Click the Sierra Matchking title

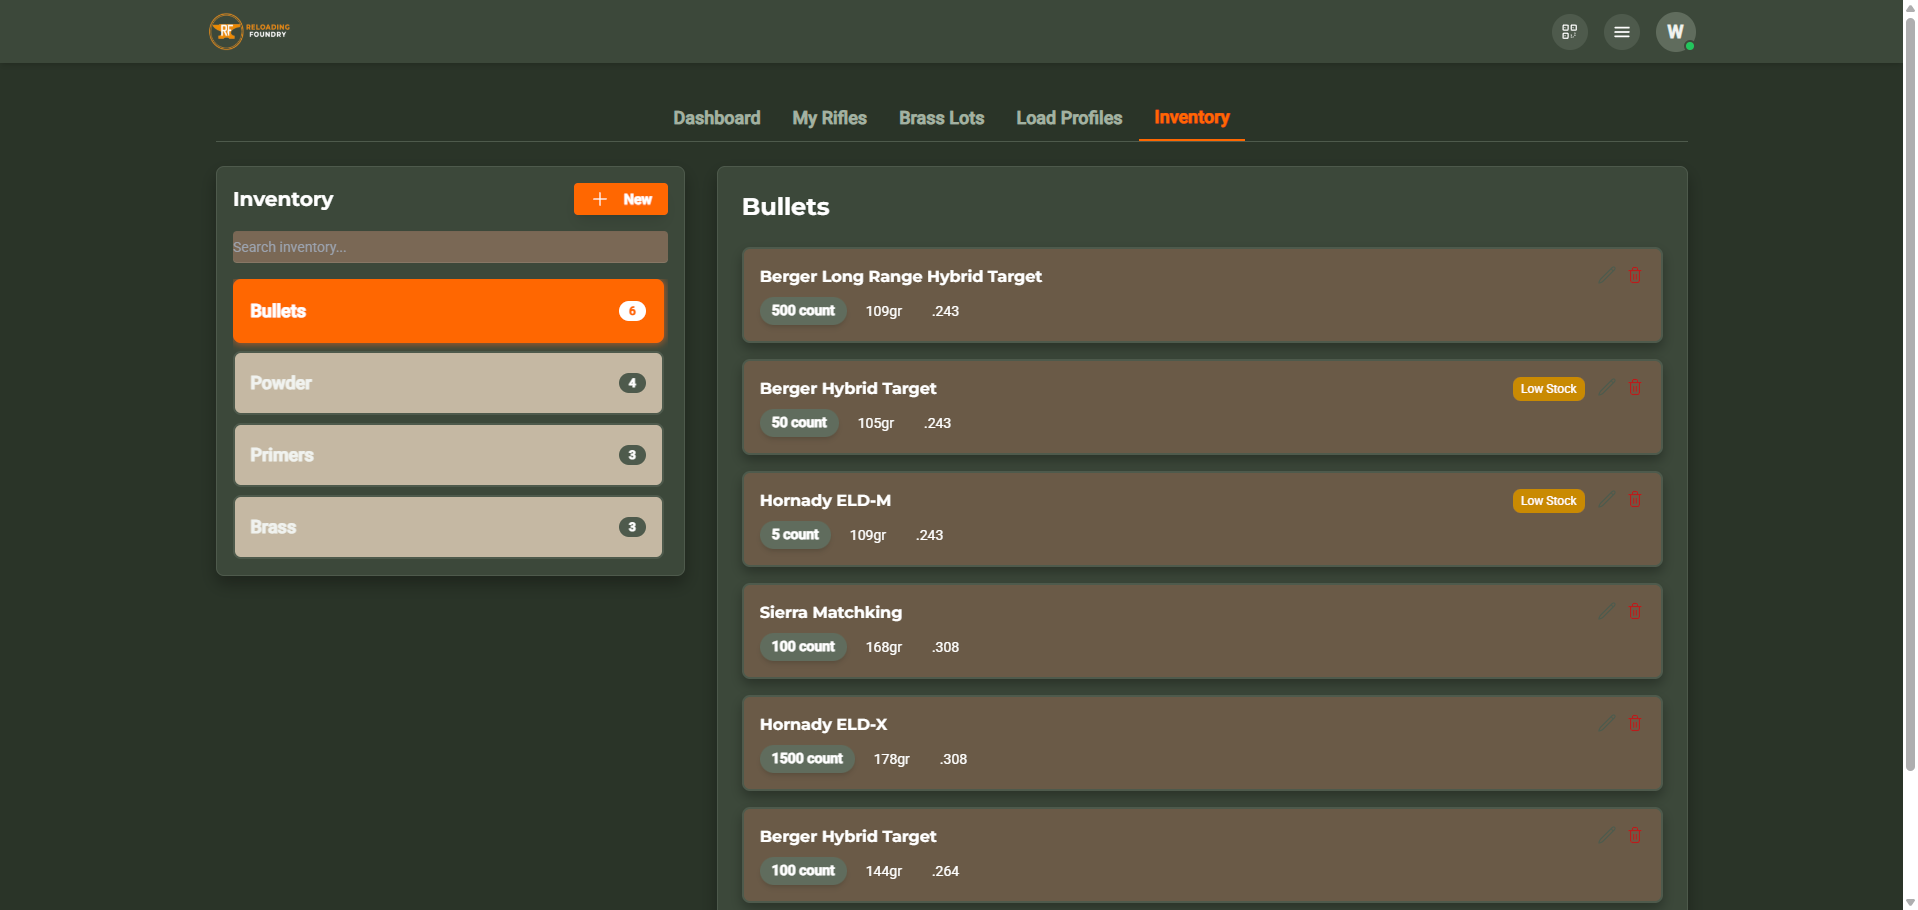[830, 612]
